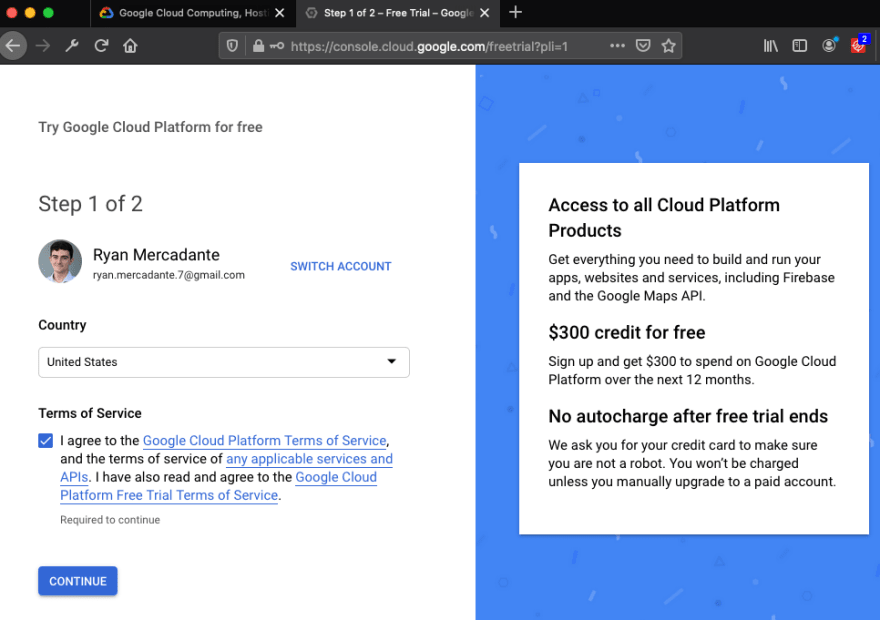Image resolution: width=880 pixels, height=620 pixels.
Task: Click Ryan Mercadante's profile photo
Action: coord(60,261)
